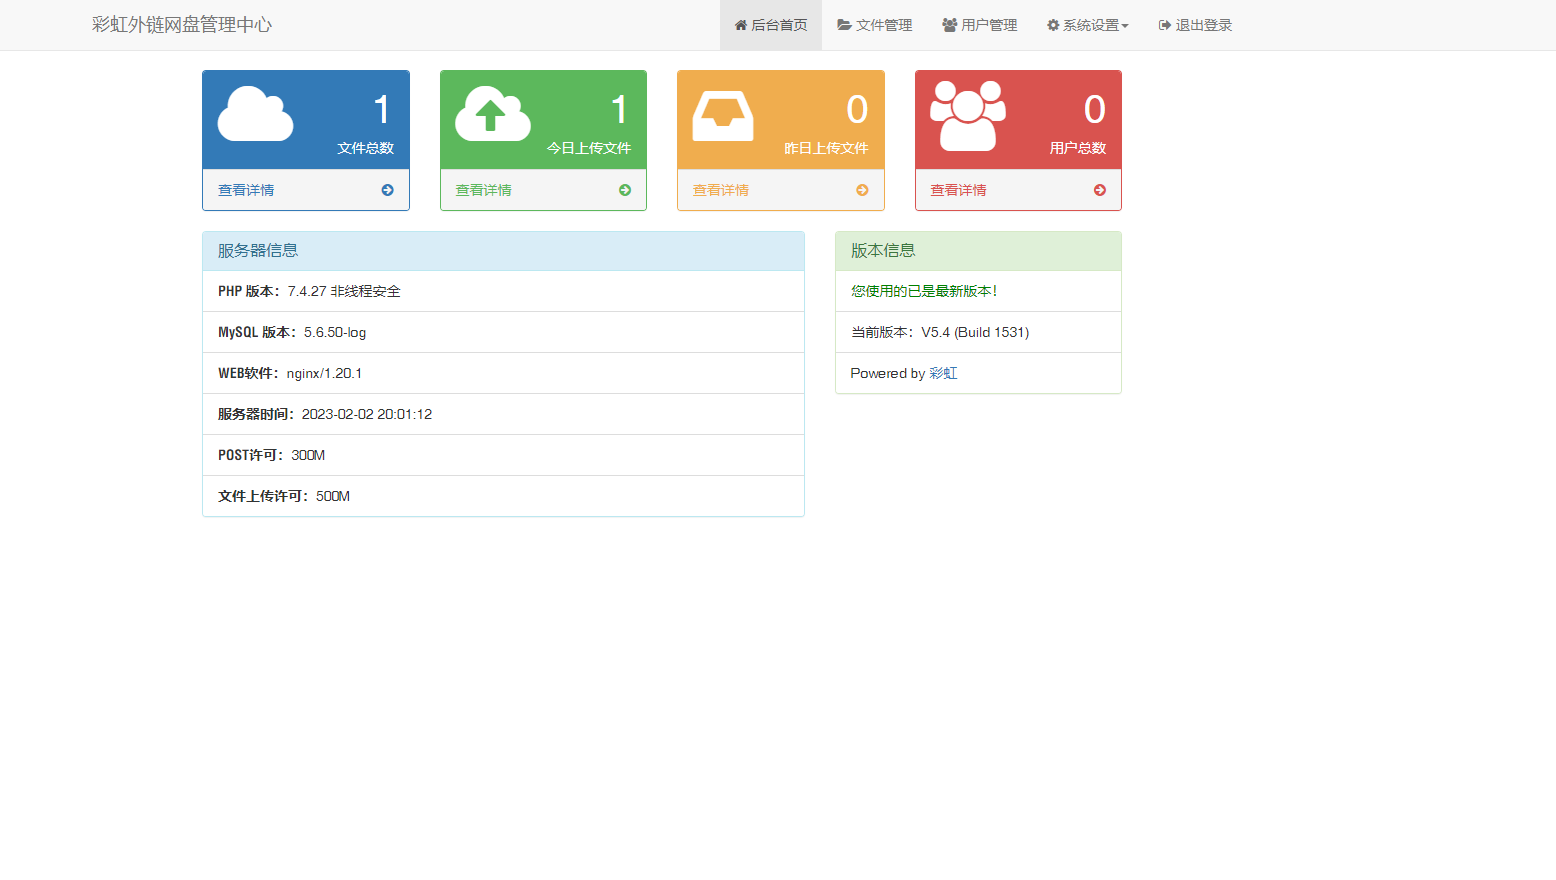Open the 文件管理 nav item
1556x880 pixels.
tap(875, 25)
